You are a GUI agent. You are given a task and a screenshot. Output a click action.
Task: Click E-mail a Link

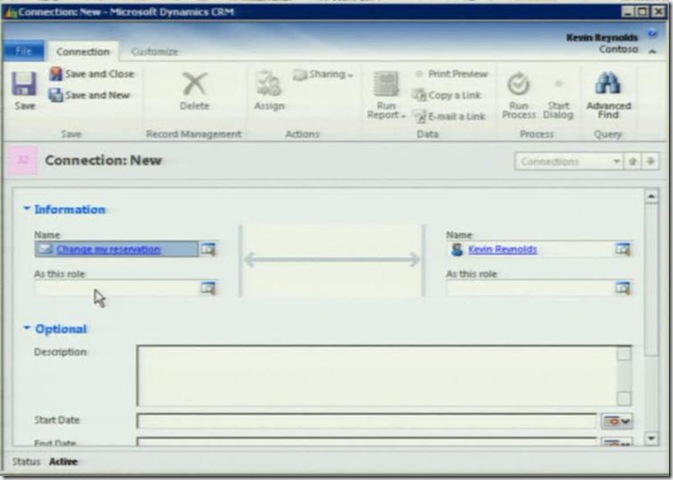pos(449,116)
